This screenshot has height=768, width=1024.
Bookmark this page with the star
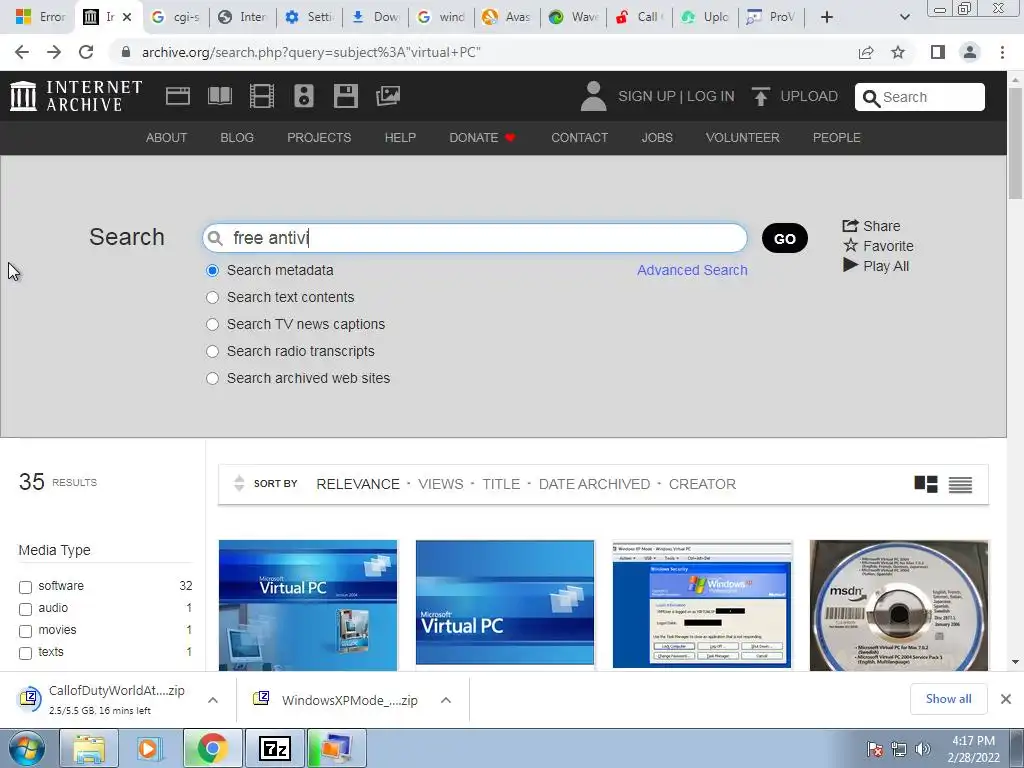pyautogui.click(x=898, y=52)
